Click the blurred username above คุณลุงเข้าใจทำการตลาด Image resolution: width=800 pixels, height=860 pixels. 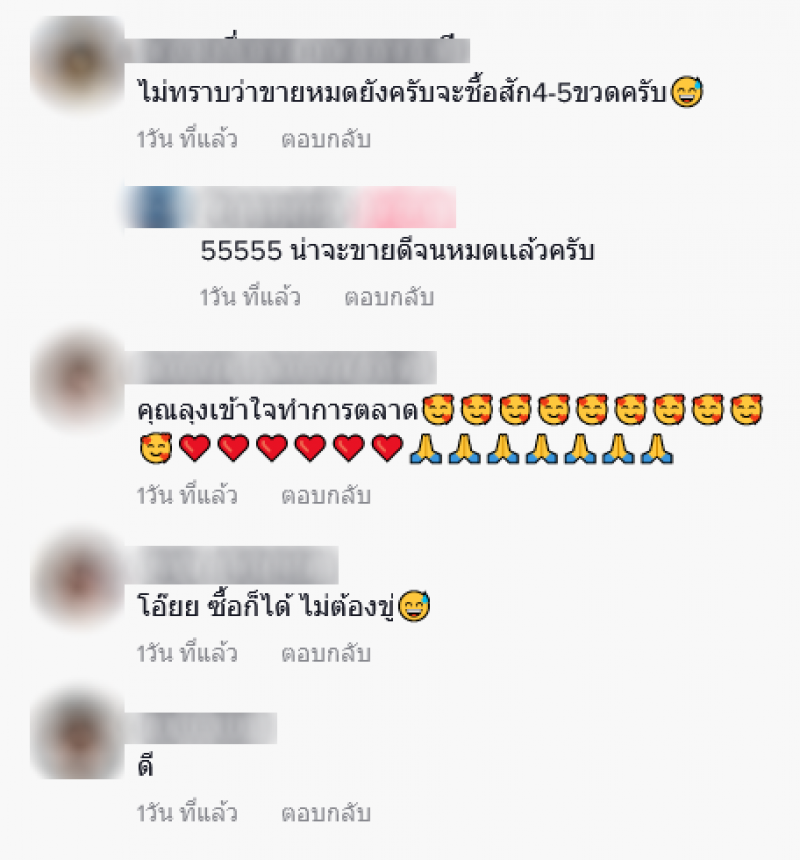[x=281, y=367]
